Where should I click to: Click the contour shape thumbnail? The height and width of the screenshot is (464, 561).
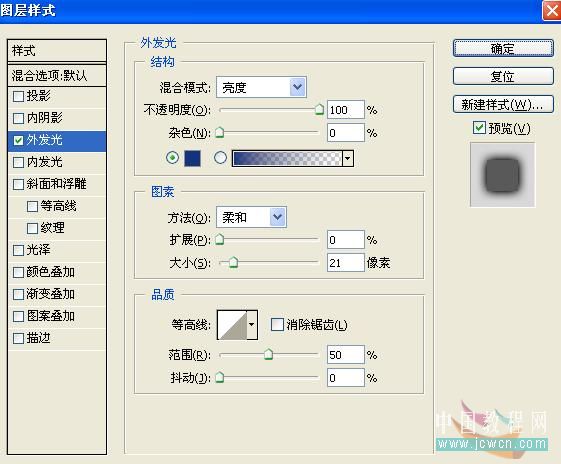coord(232,325)
